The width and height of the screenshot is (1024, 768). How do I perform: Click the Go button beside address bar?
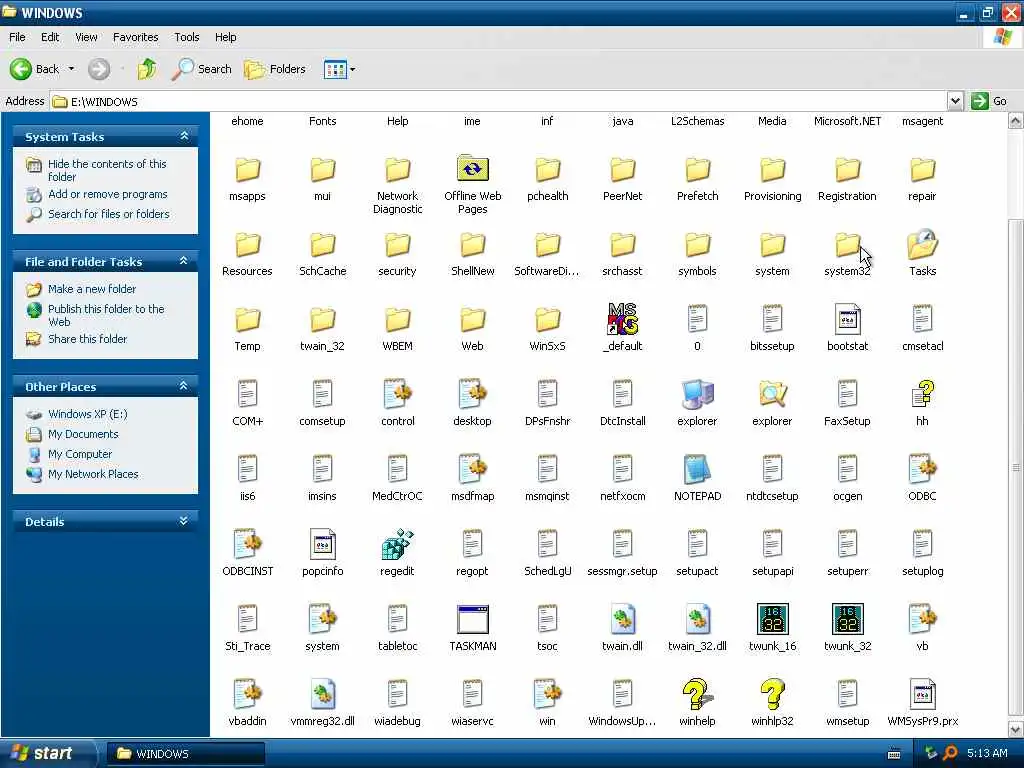[x=989, y=101]
